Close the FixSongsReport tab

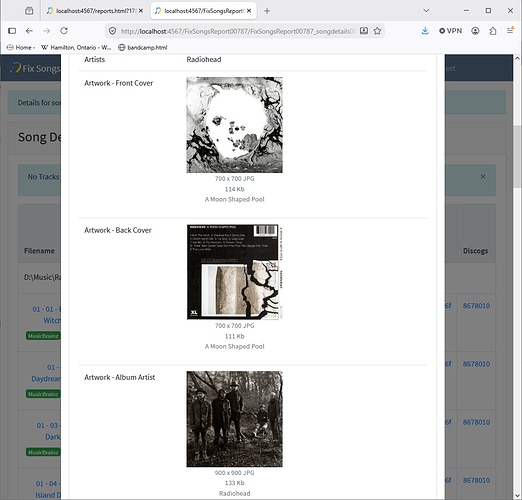point(249,11)
